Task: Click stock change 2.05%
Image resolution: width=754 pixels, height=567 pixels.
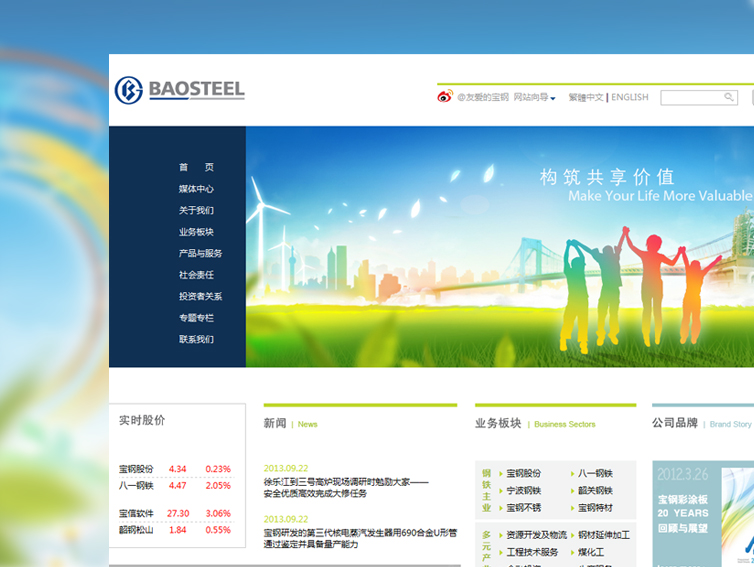Action: pyautogui.click(x=218, y=485)
